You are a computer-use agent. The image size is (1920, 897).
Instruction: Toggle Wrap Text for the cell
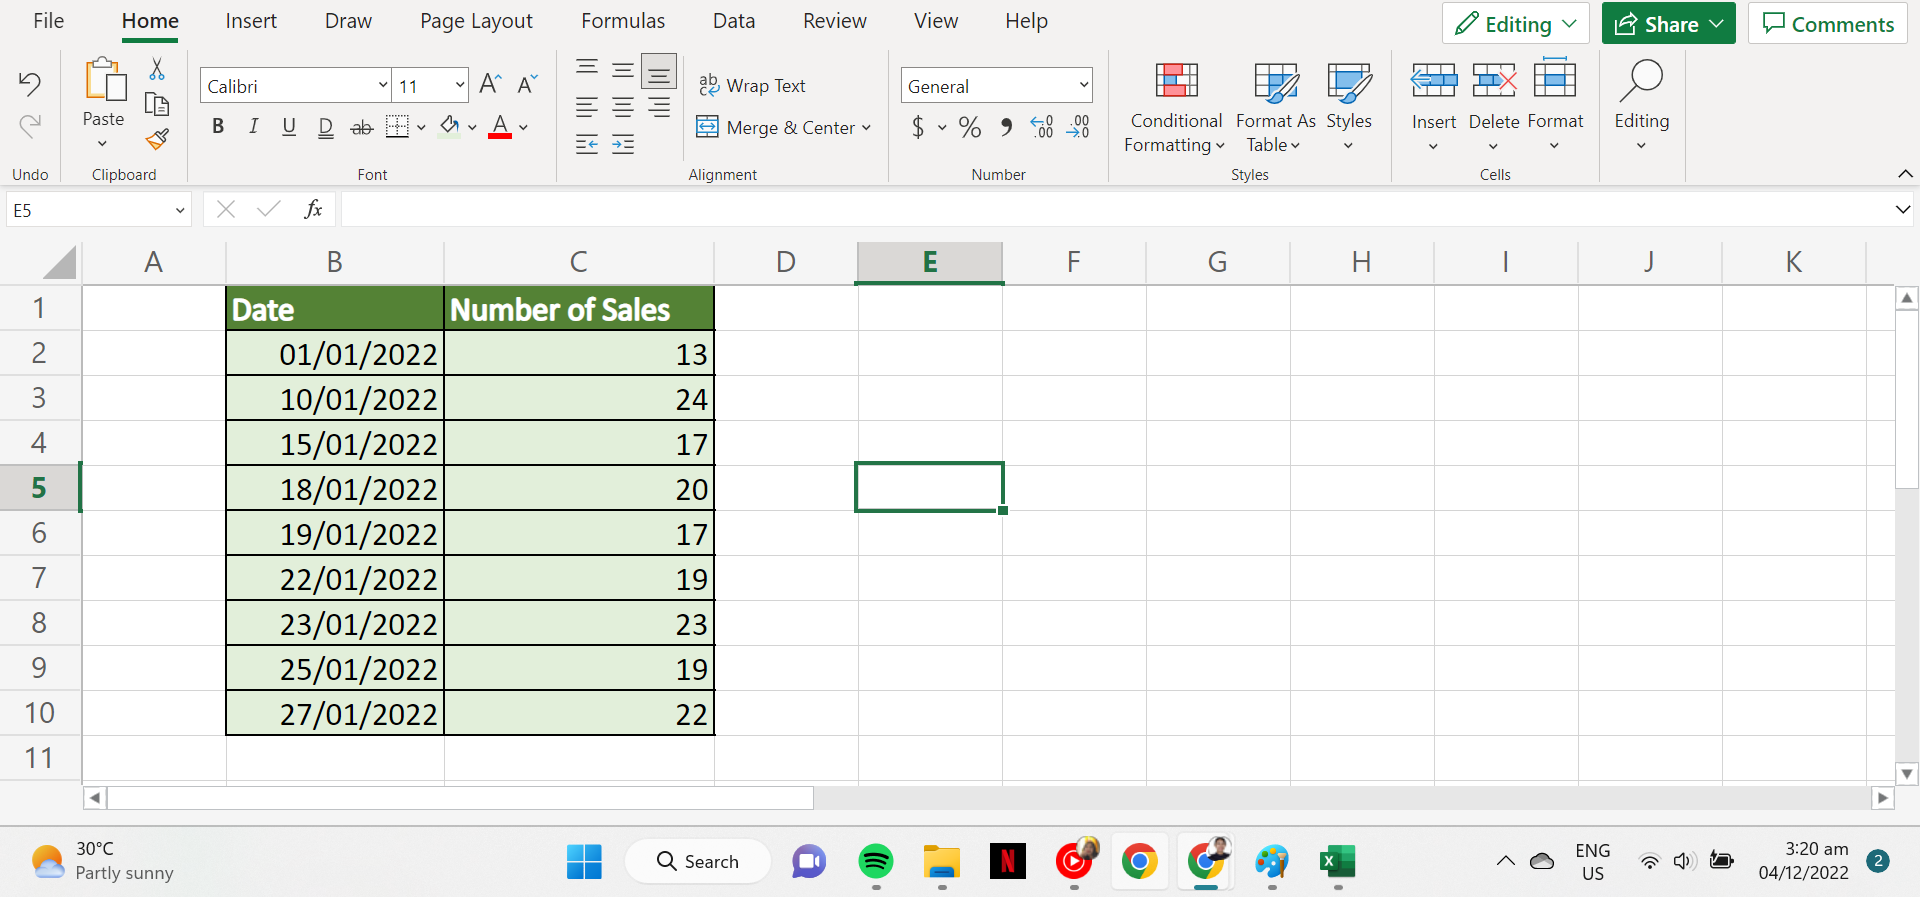(752, 86)
